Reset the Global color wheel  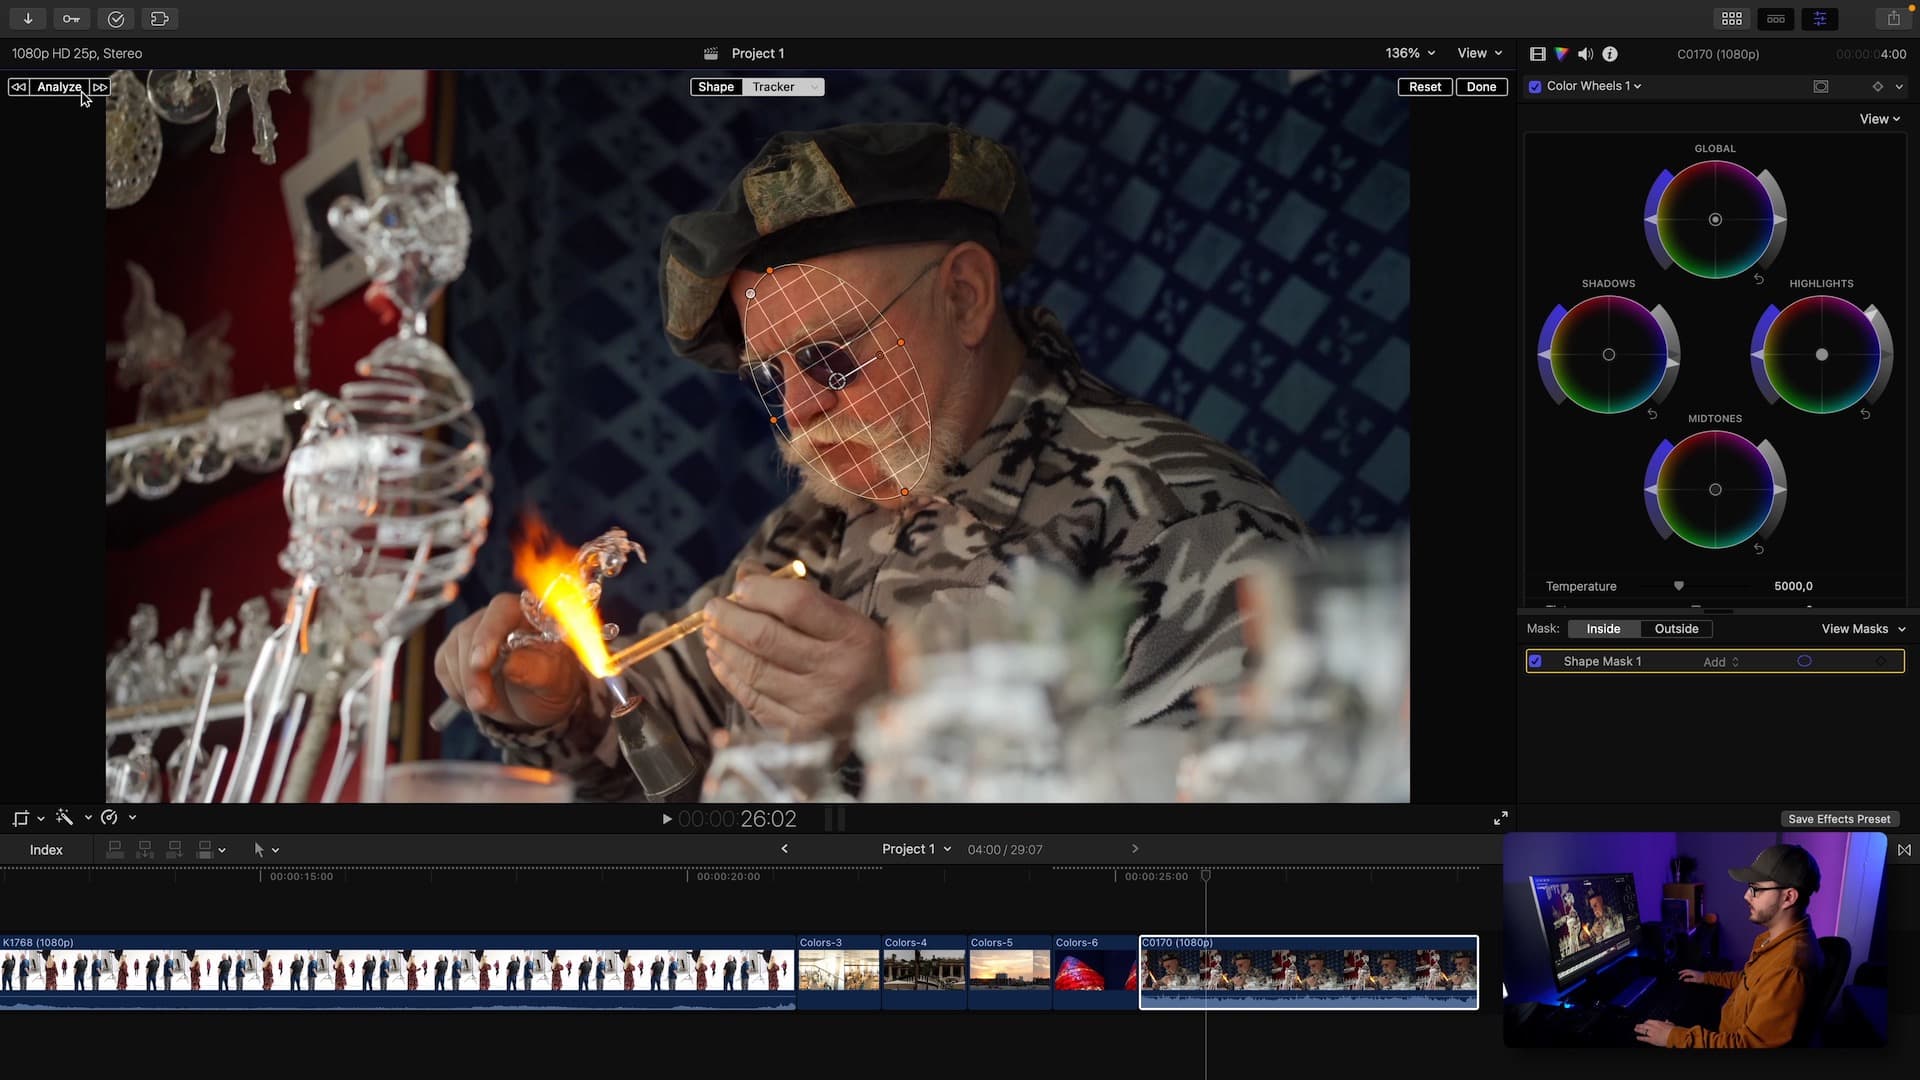point(1759,279)
